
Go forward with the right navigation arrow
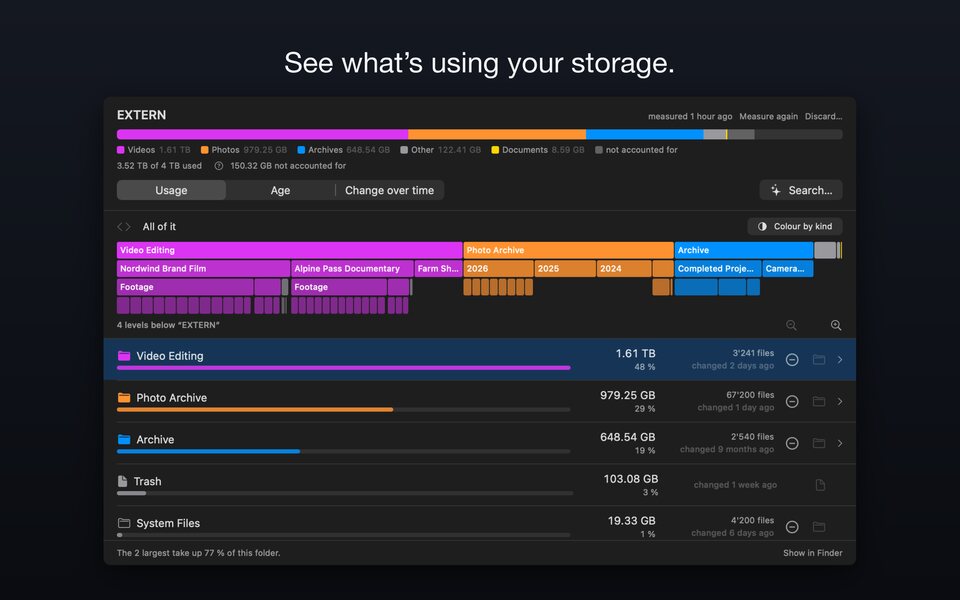[x=128, y=227]
